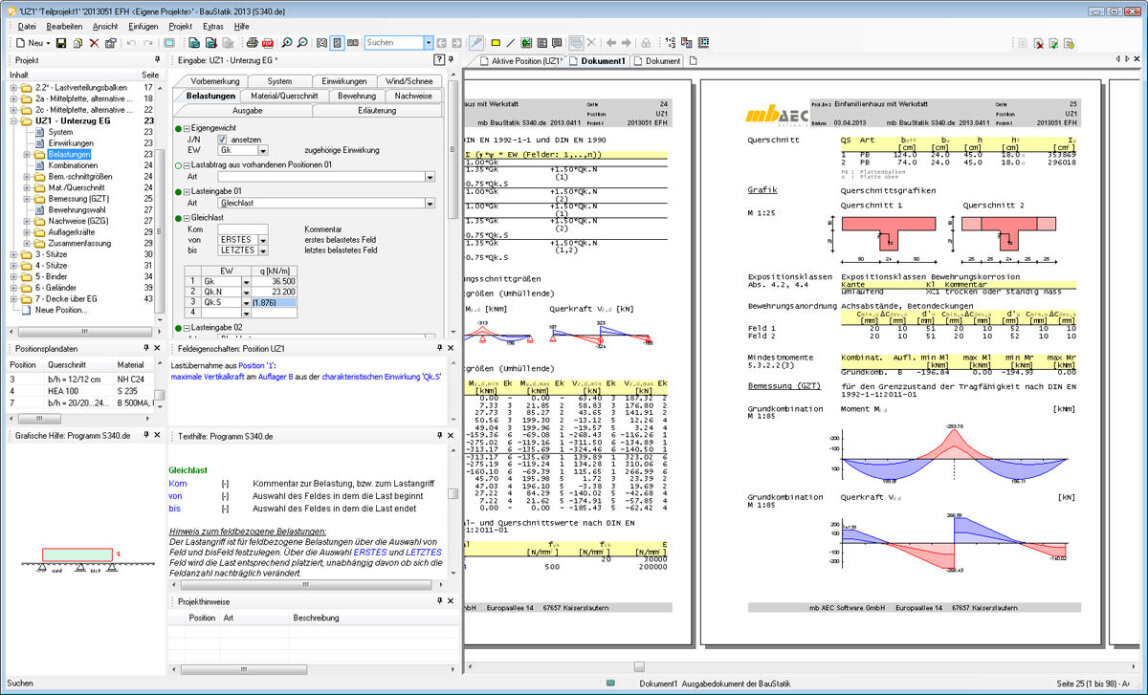Click the ERSTES link in help text
This screenshot has height=695, width=1148.
coord(370,553)
